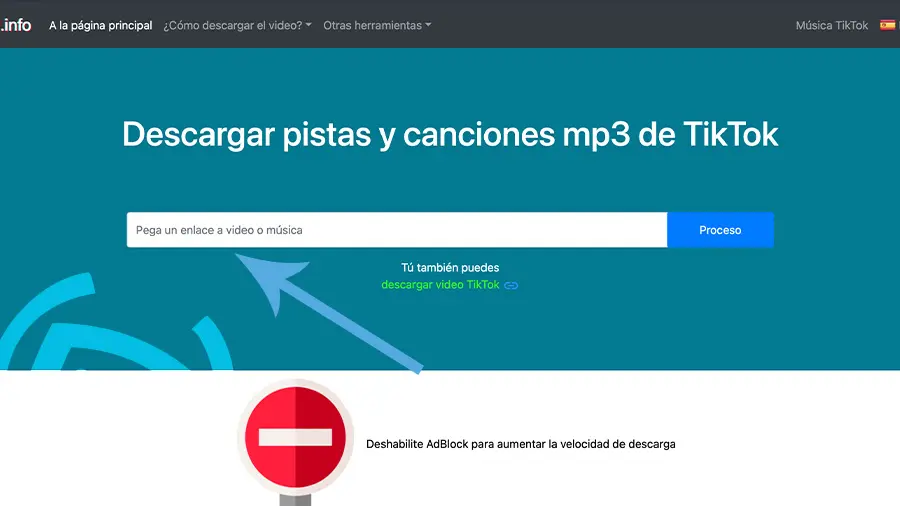Focus the 'Pega un enlace' input field

397,230
